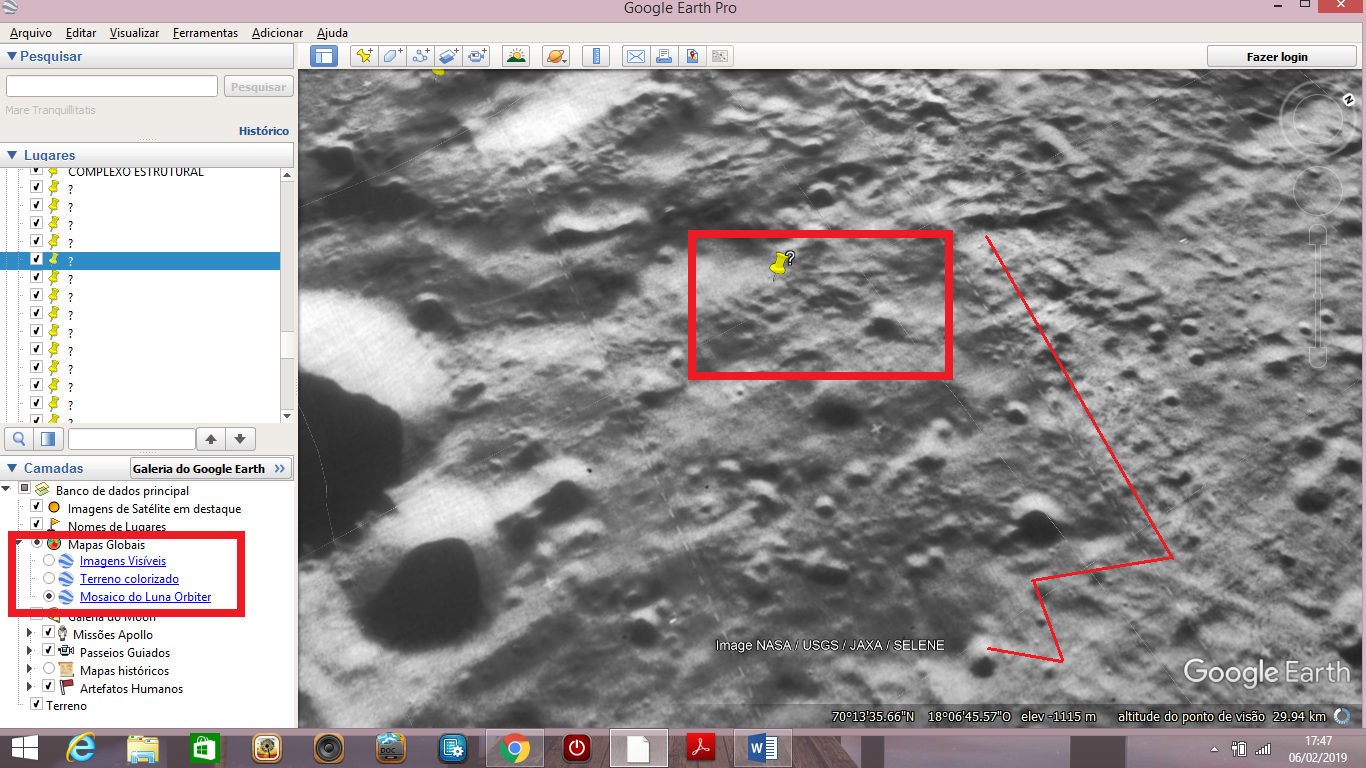This screenshot has width=1366, height=768.
Task: Expand the Missões Apollo node
Action: click(x=30, y=634)
